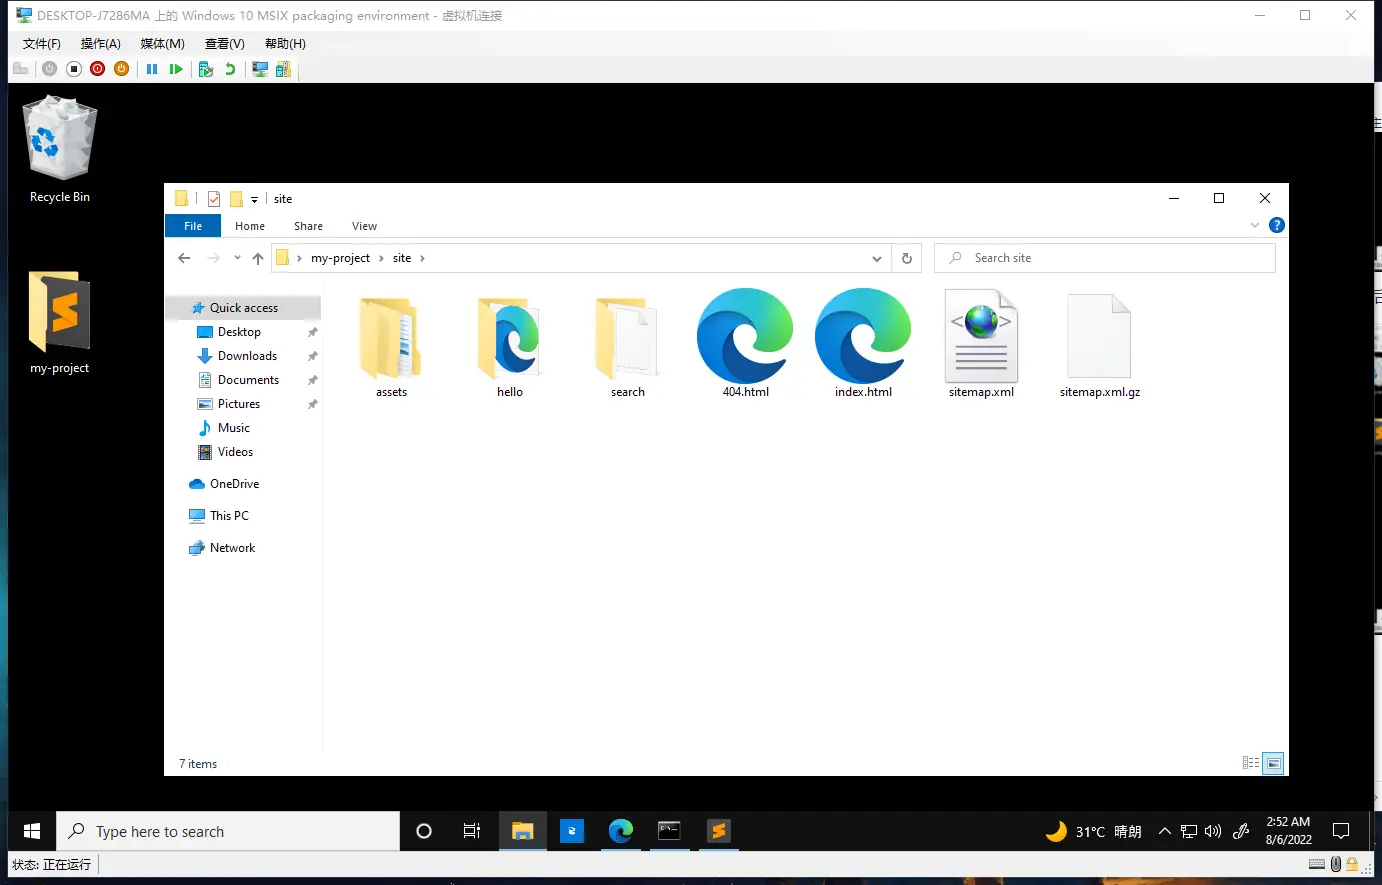Click the orange Save state icon
Image resolution: width=1382 pixels, height=885 pixels.
click(x=121, y=69)
